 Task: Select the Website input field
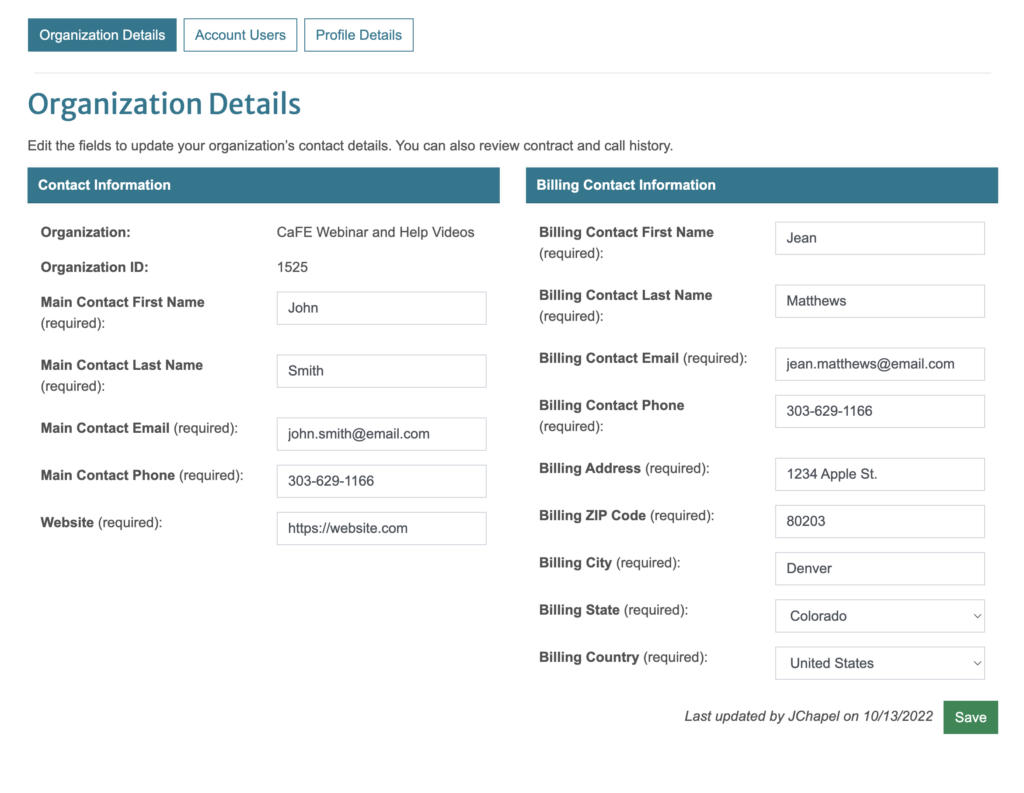click(x=381, y=528)
